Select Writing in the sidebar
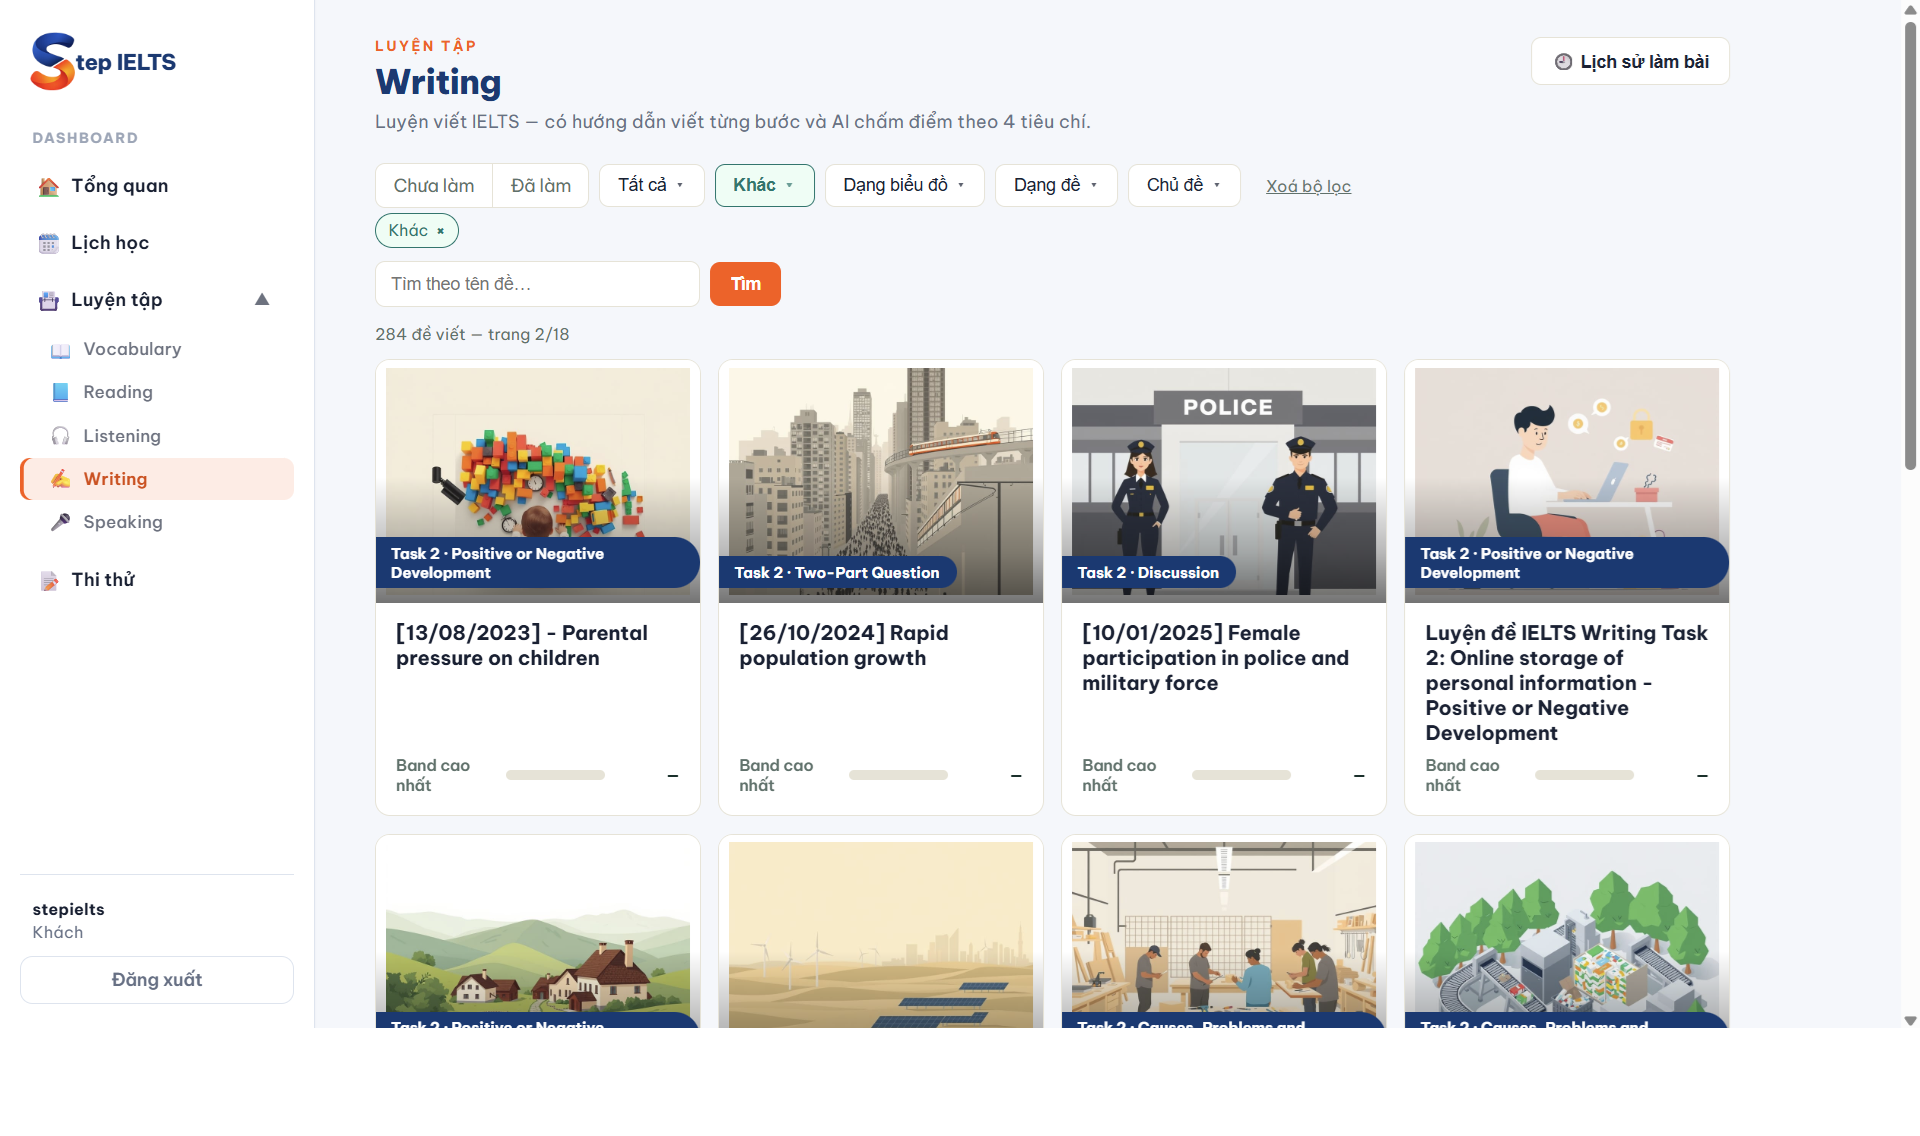 [x=157, y=479]
